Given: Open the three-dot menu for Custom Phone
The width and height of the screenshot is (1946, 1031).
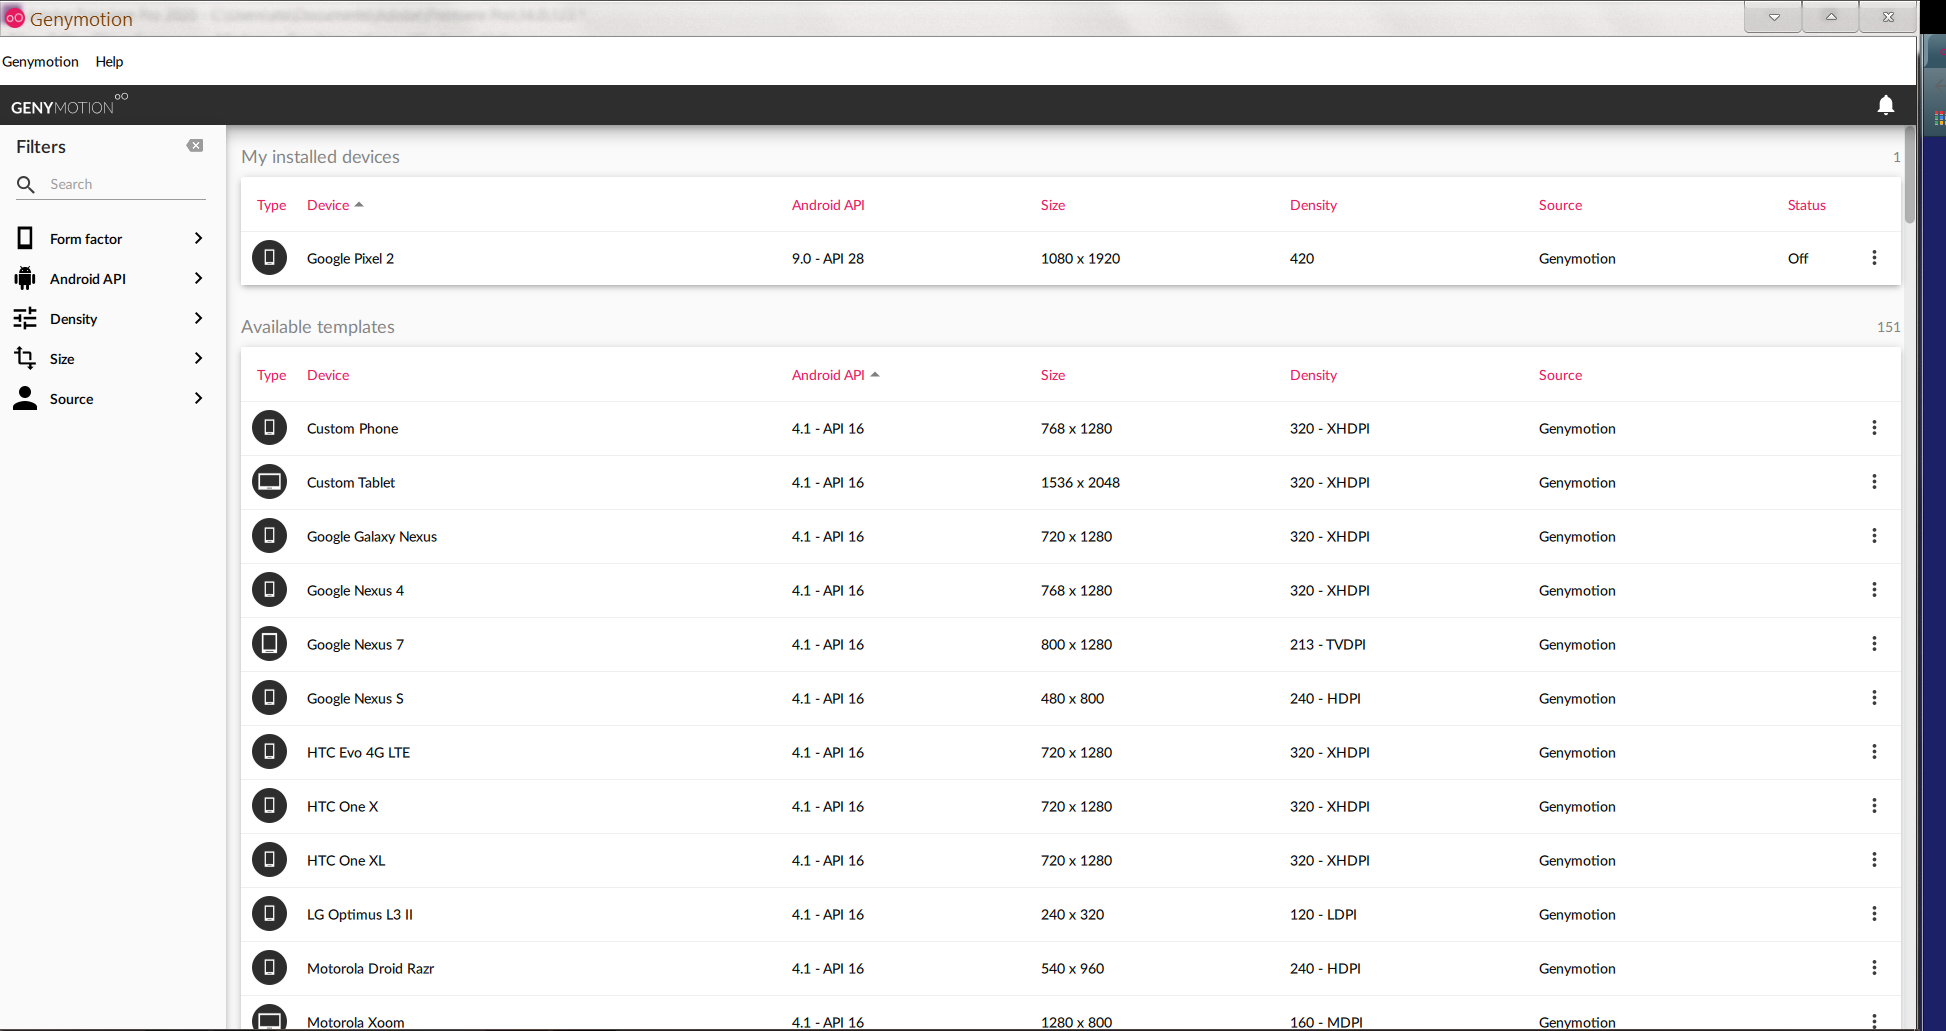Looking at the screenshot, I should [x=1873, y=428].
